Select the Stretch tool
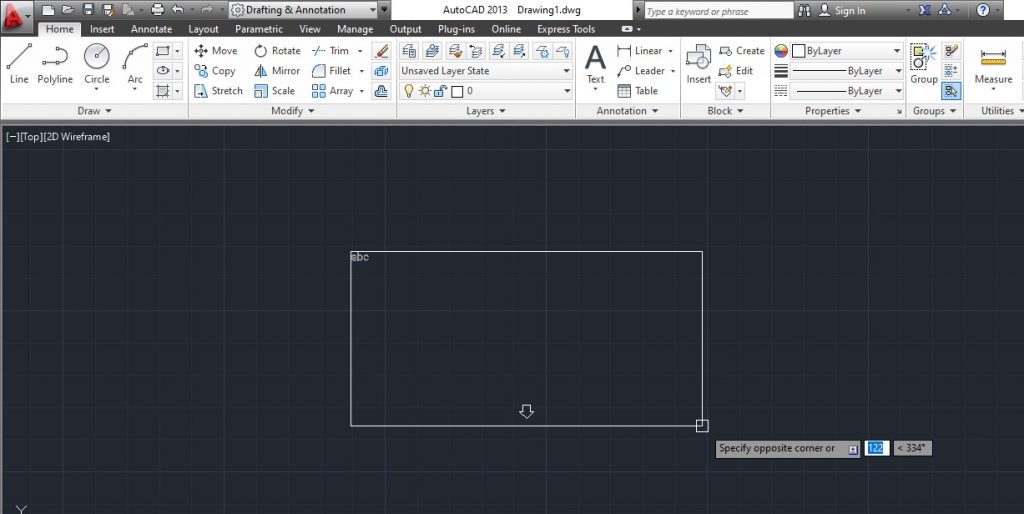This screenshot has width=1024, height=514. click(x=218, y=91)
